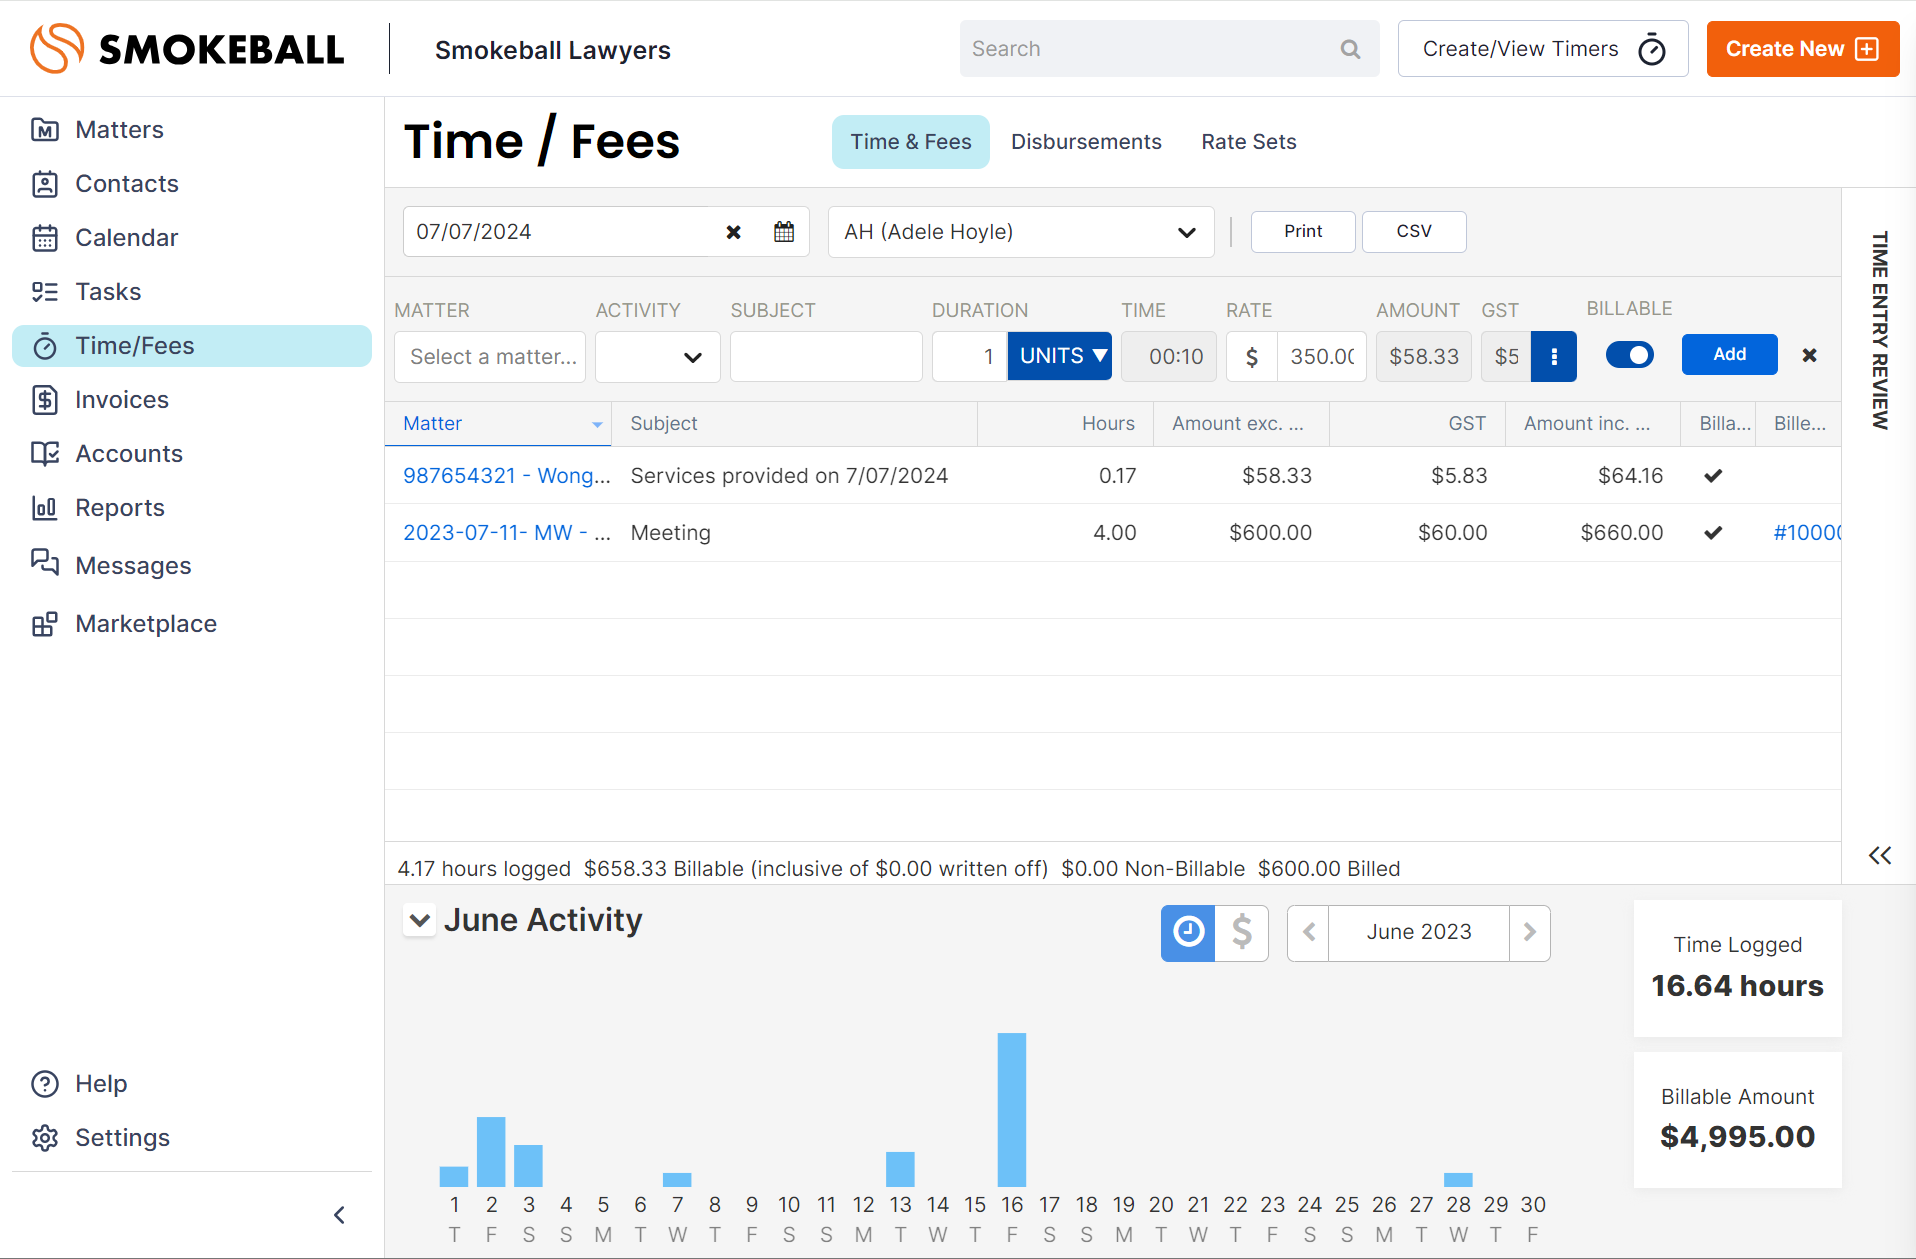Open the GST options three-dot menu
This screenshot has height=1259, width=1916.
point(1554,357)
